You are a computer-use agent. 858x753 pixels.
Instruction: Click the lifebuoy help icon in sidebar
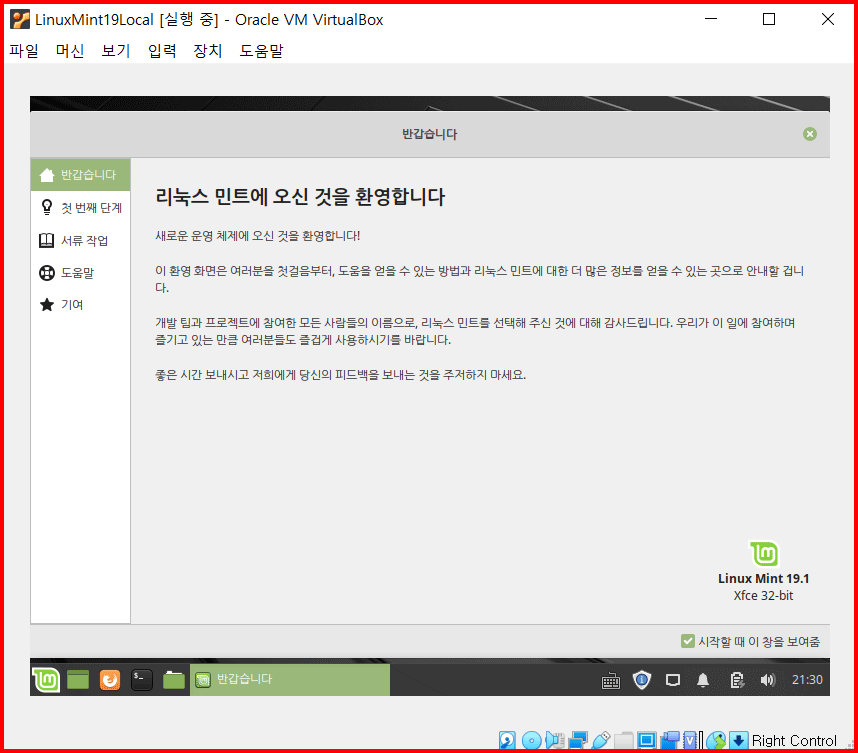[x=47, y=273]
